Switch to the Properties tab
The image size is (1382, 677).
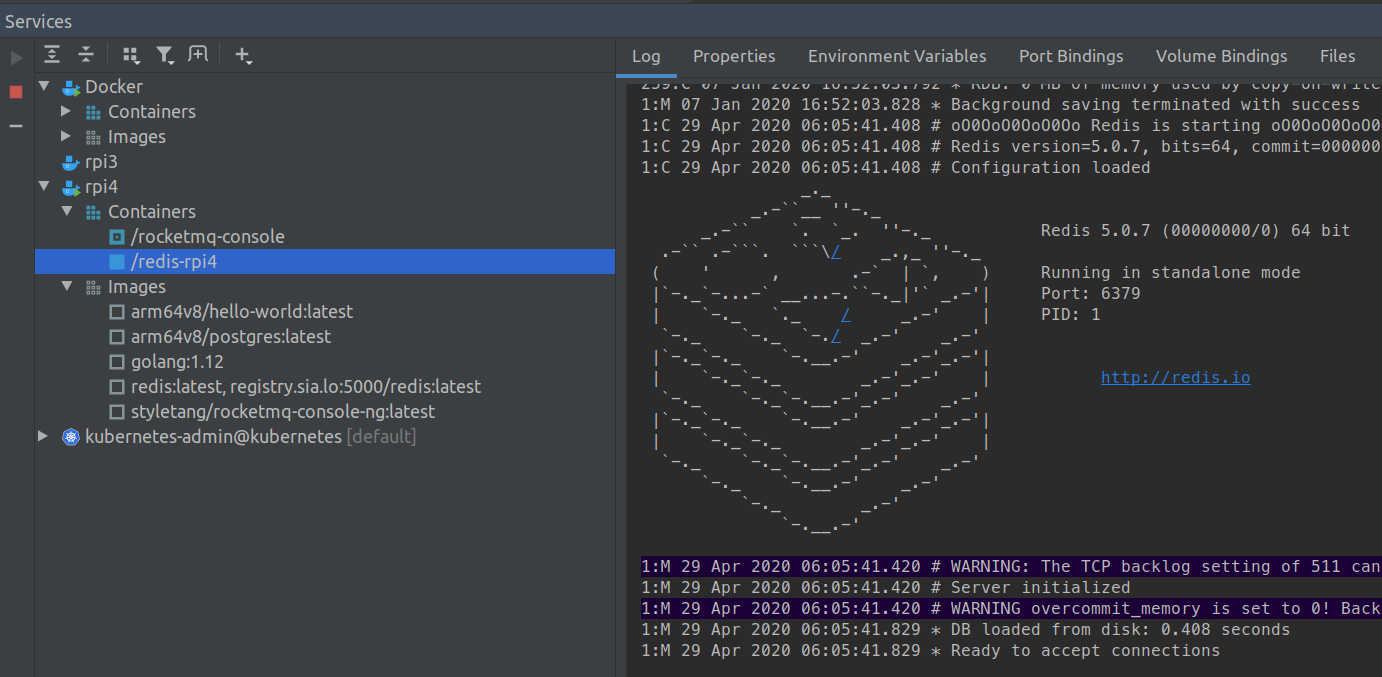click(x=734, y=56)
